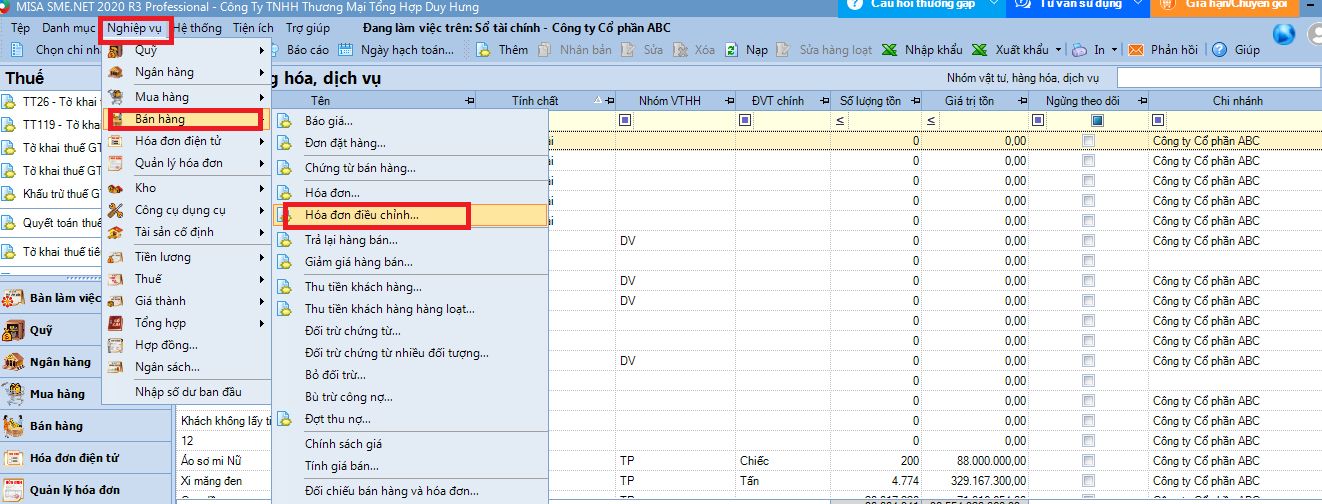Select Thu tiền khách hàng hàng loạt
This screenshot has width=1322, height=504.
coord(411,309)
